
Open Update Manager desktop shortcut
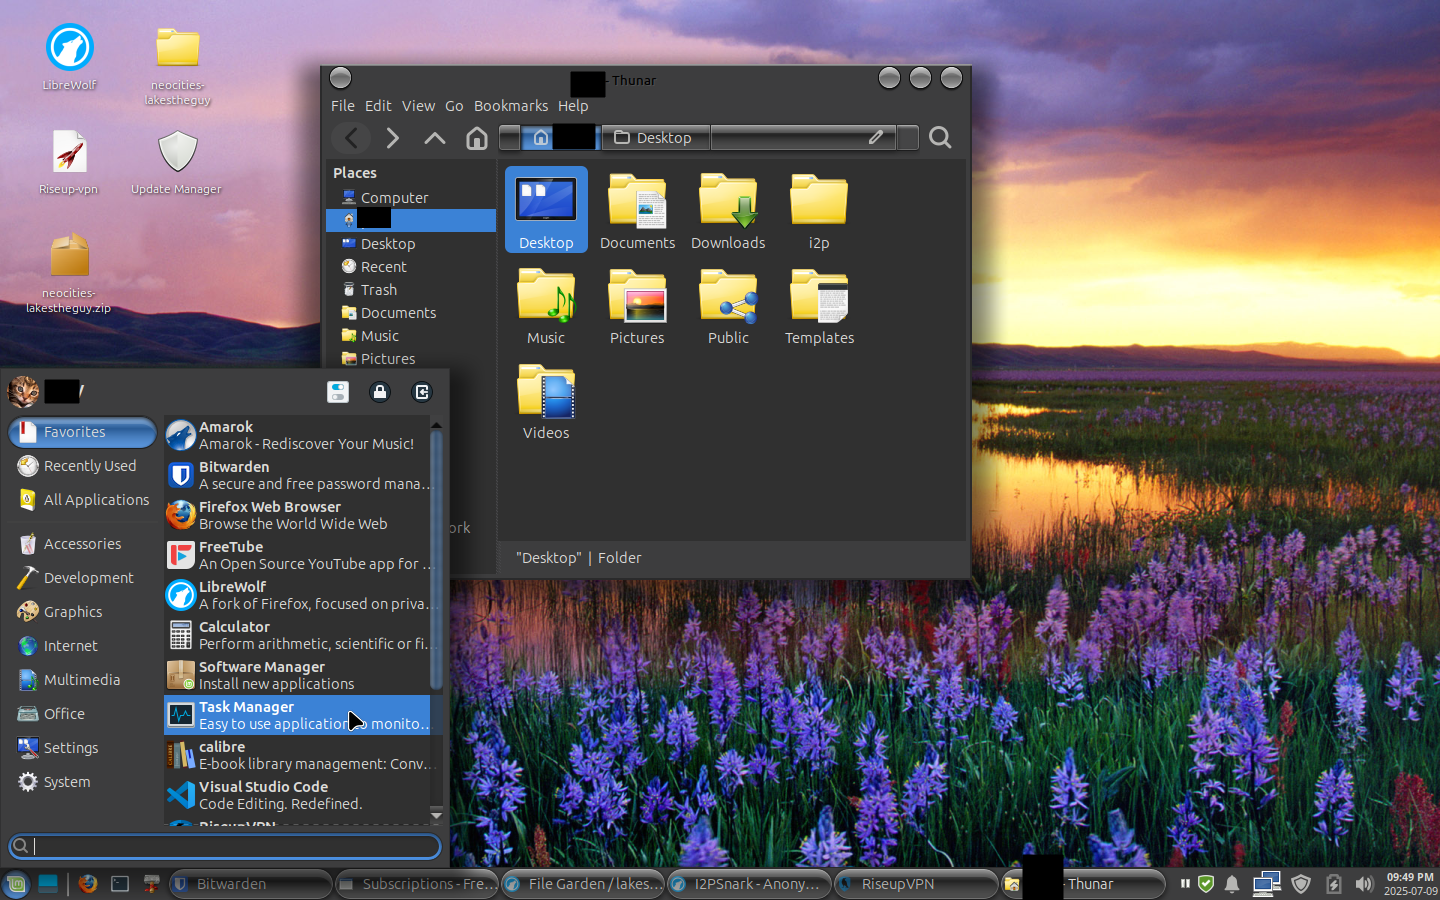click(x=177, y=161)
